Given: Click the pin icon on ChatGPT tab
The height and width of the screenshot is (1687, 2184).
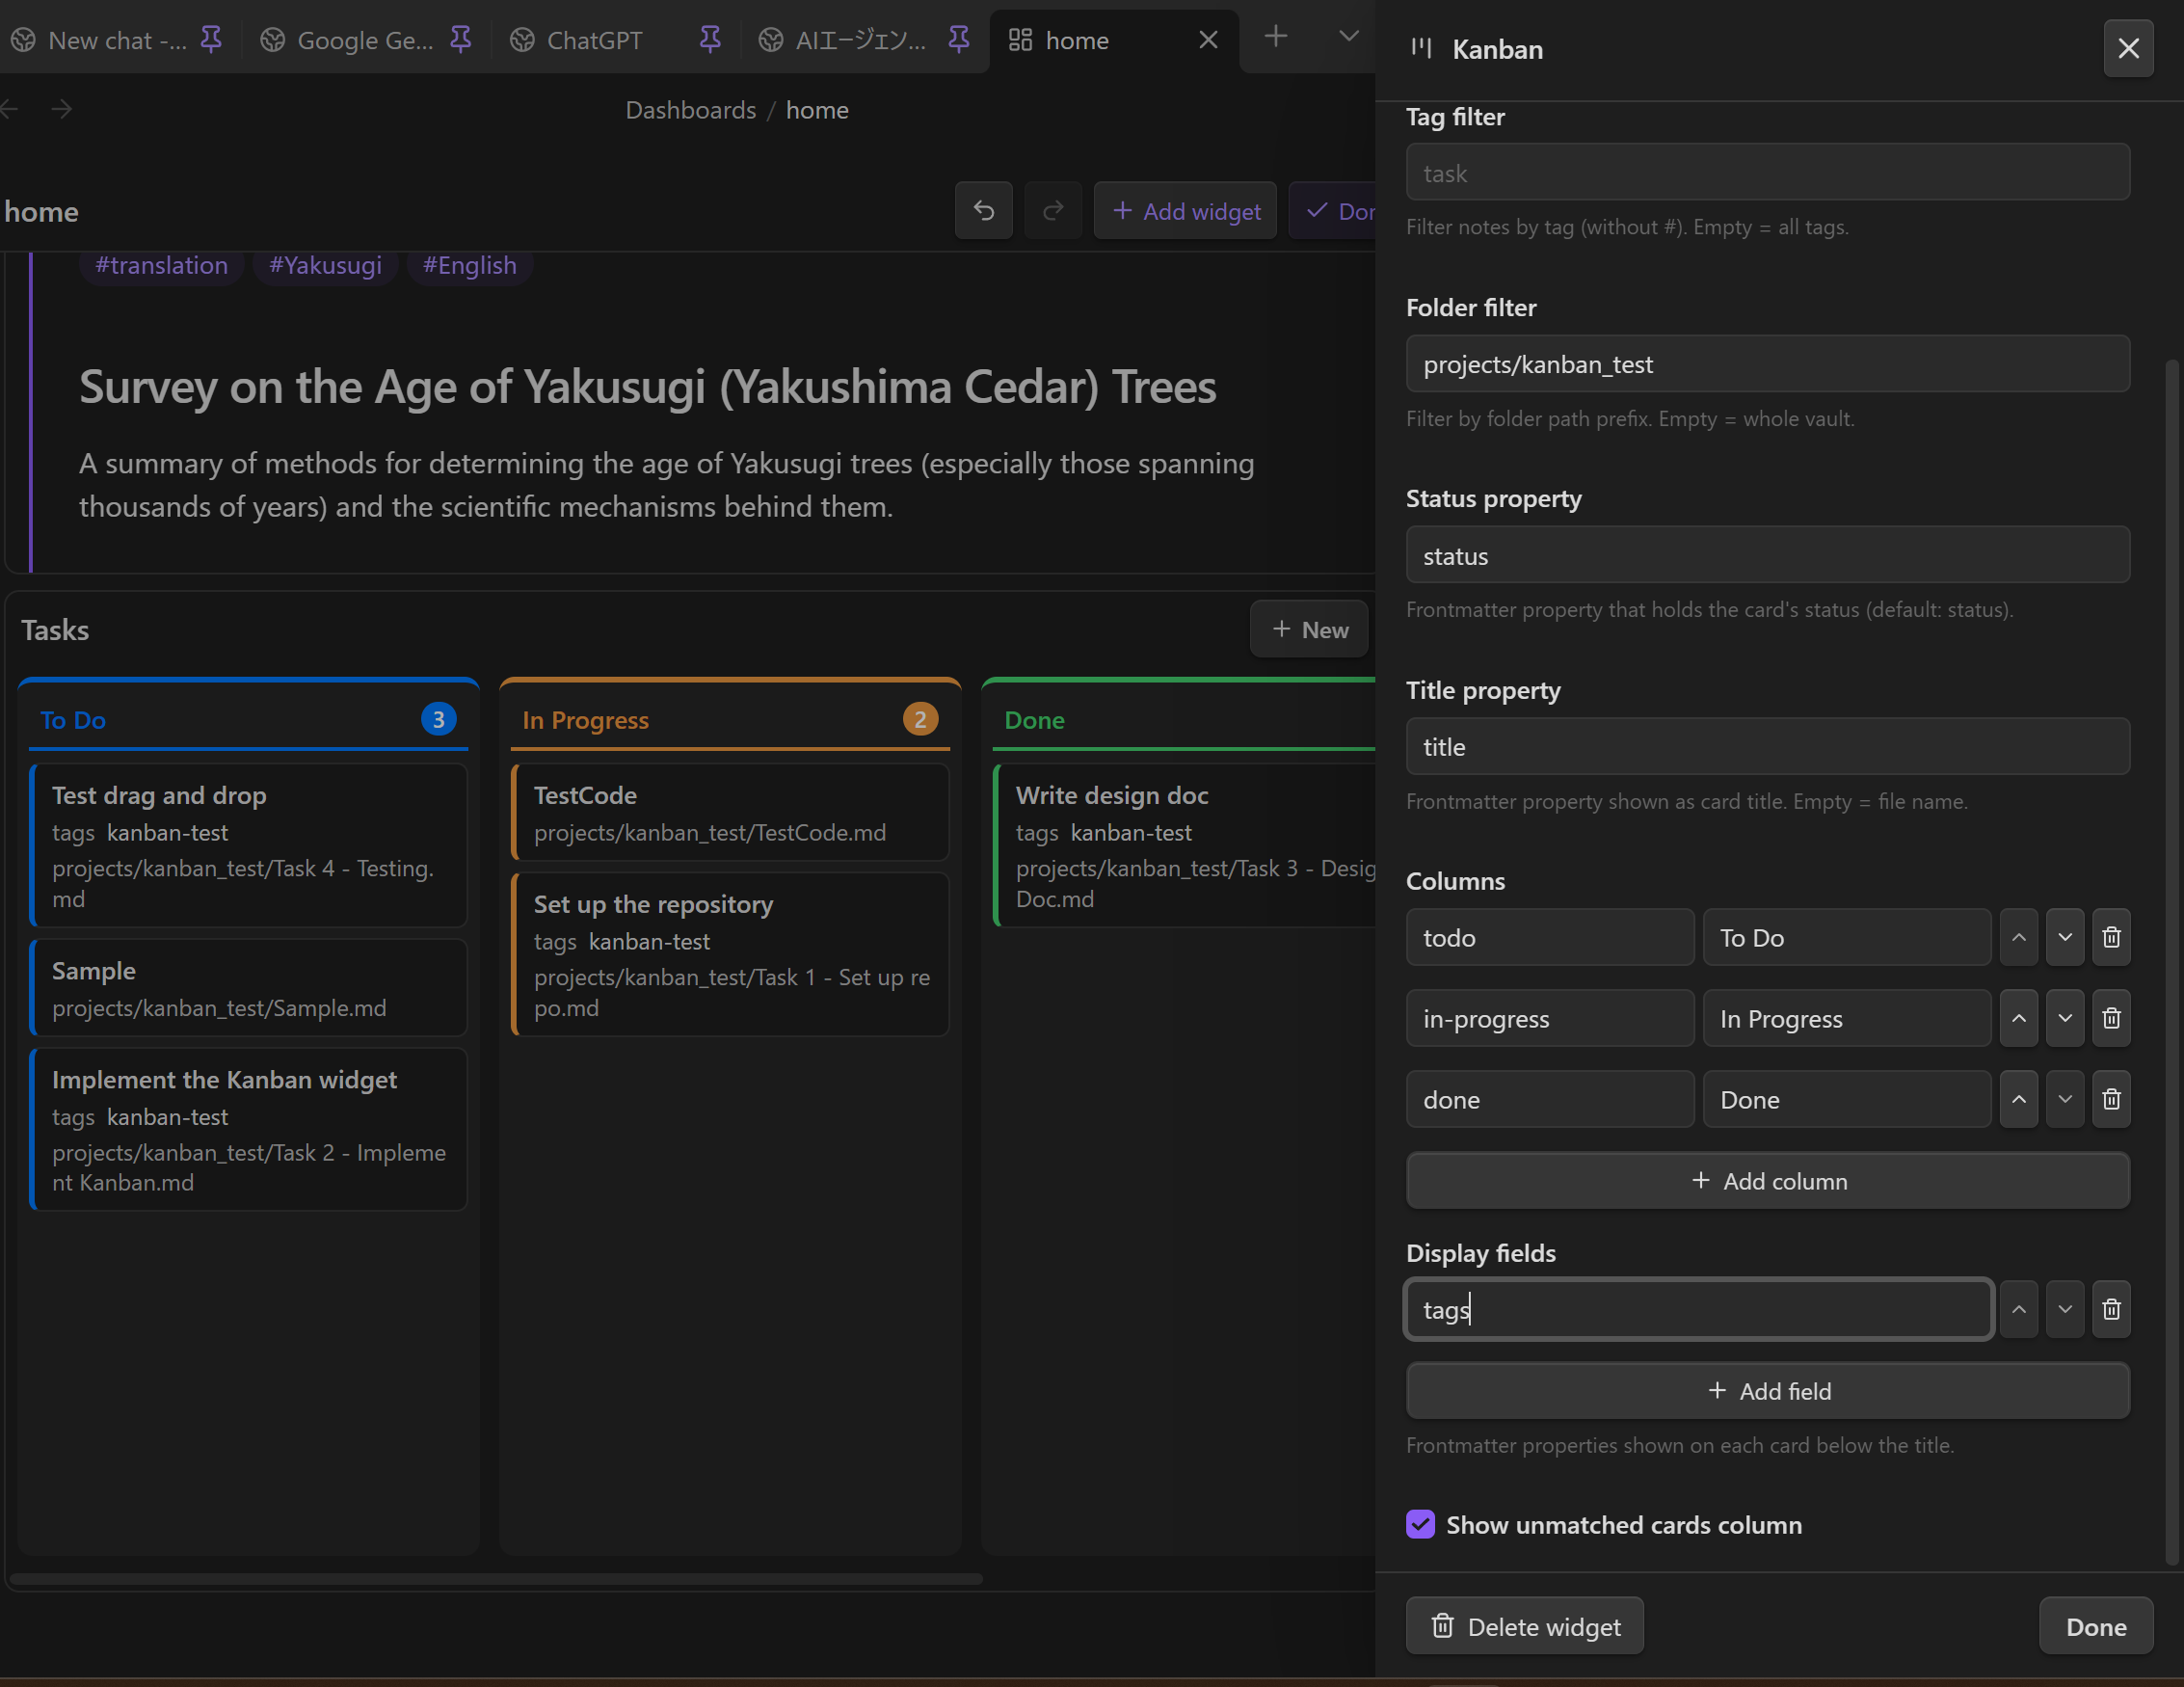Looking at the screenshot, I should pyautogui.click(x=710, y=40).
